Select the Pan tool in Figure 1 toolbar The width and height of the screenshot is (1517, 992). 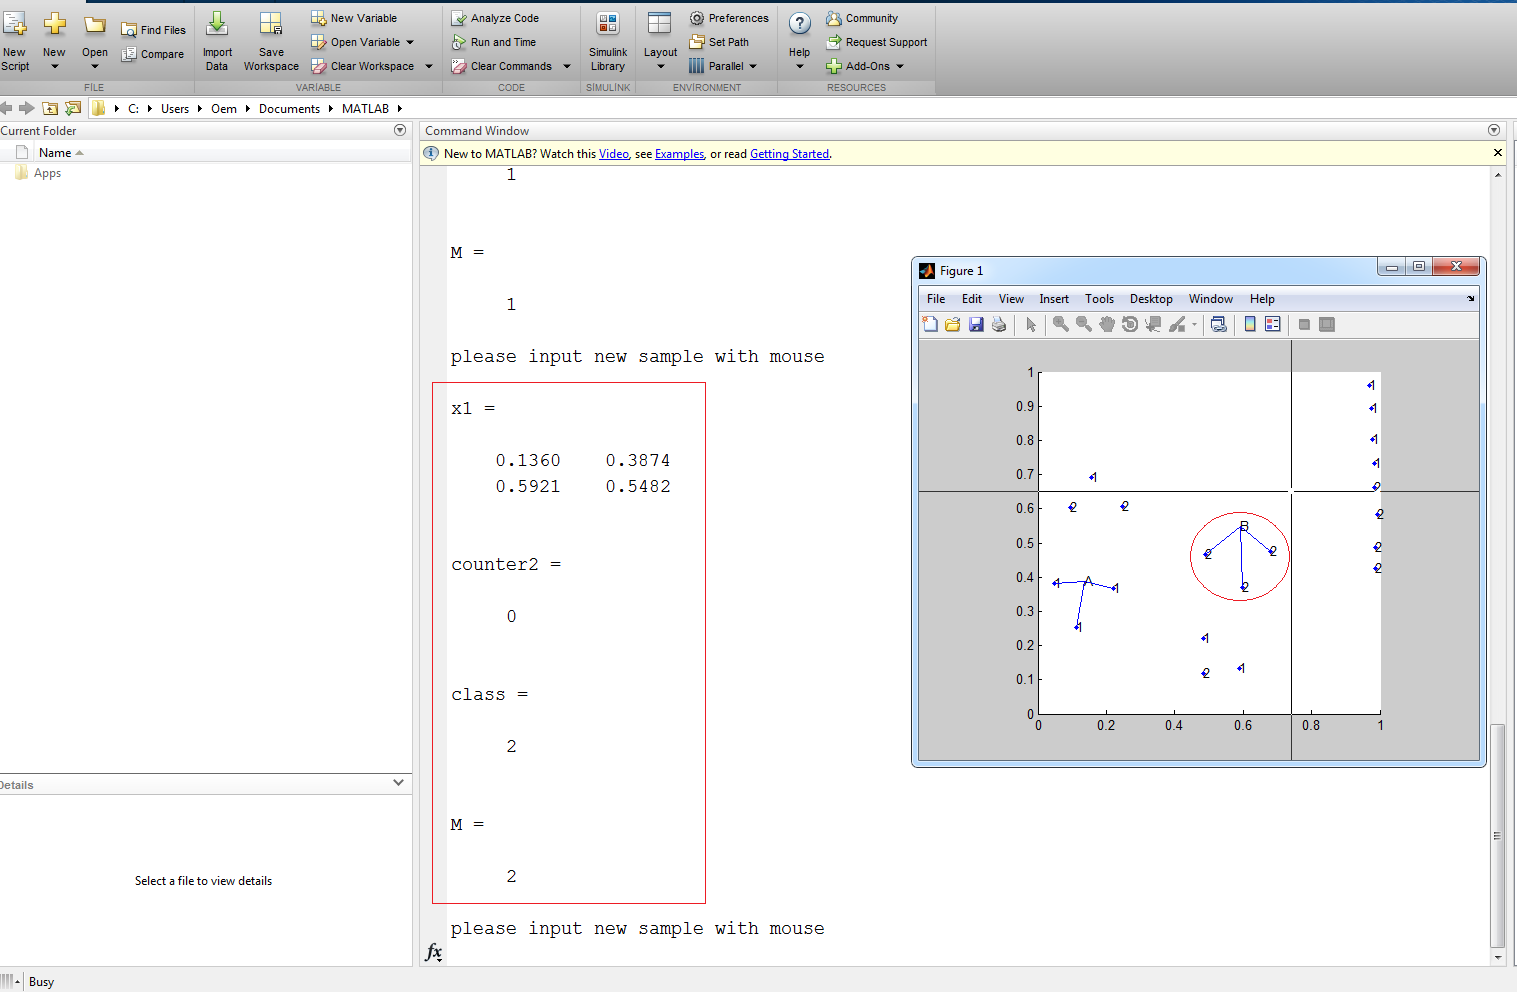coord(1107,324)
